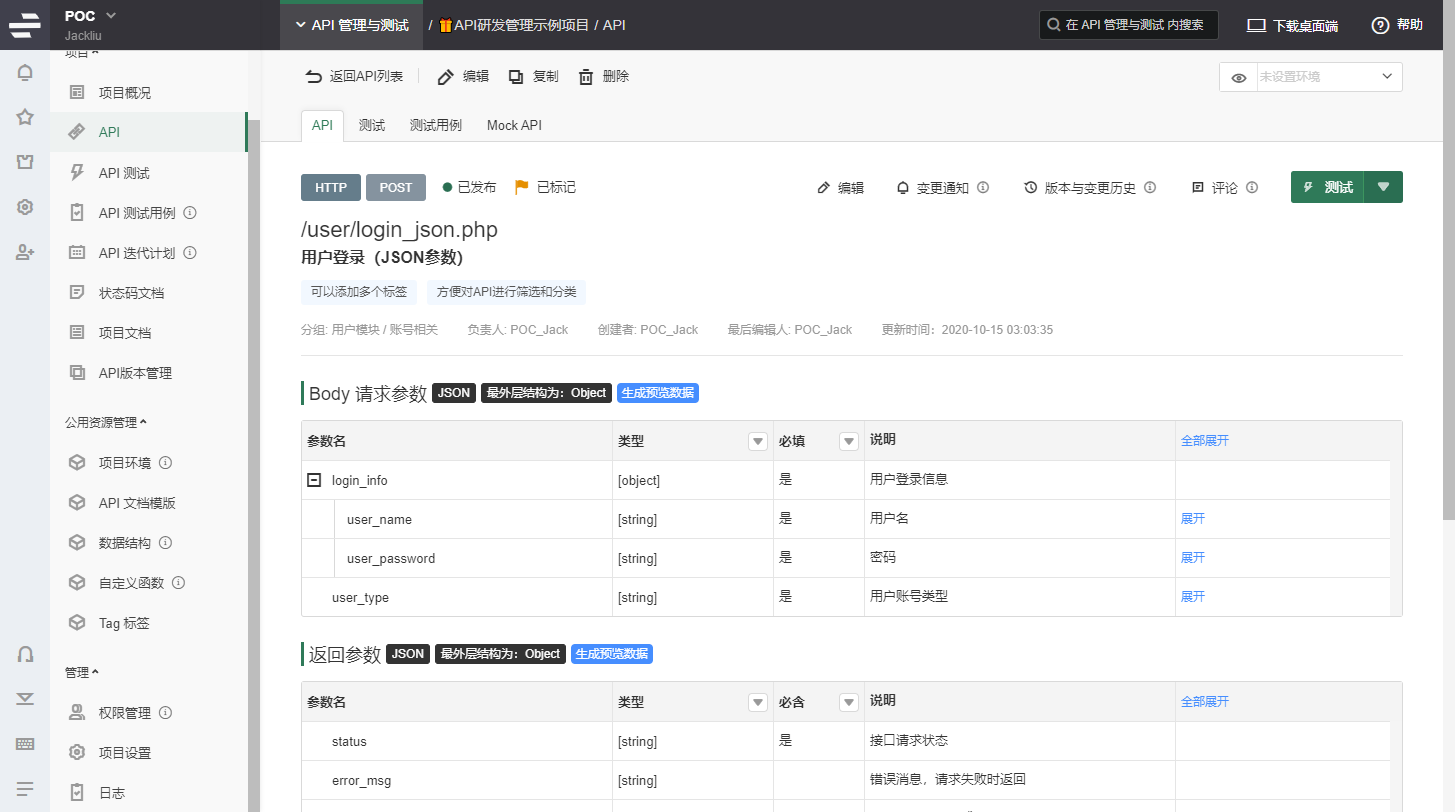Switch to the Mock API tab
This screenshot has height=812, width=1455.
tap(514, 125)
